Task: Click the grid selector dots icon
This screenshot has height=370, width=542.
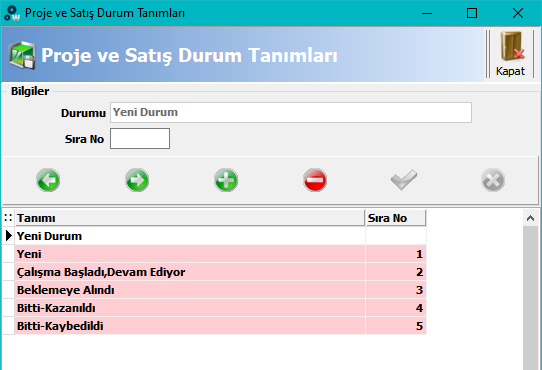Action: (8, 218)
